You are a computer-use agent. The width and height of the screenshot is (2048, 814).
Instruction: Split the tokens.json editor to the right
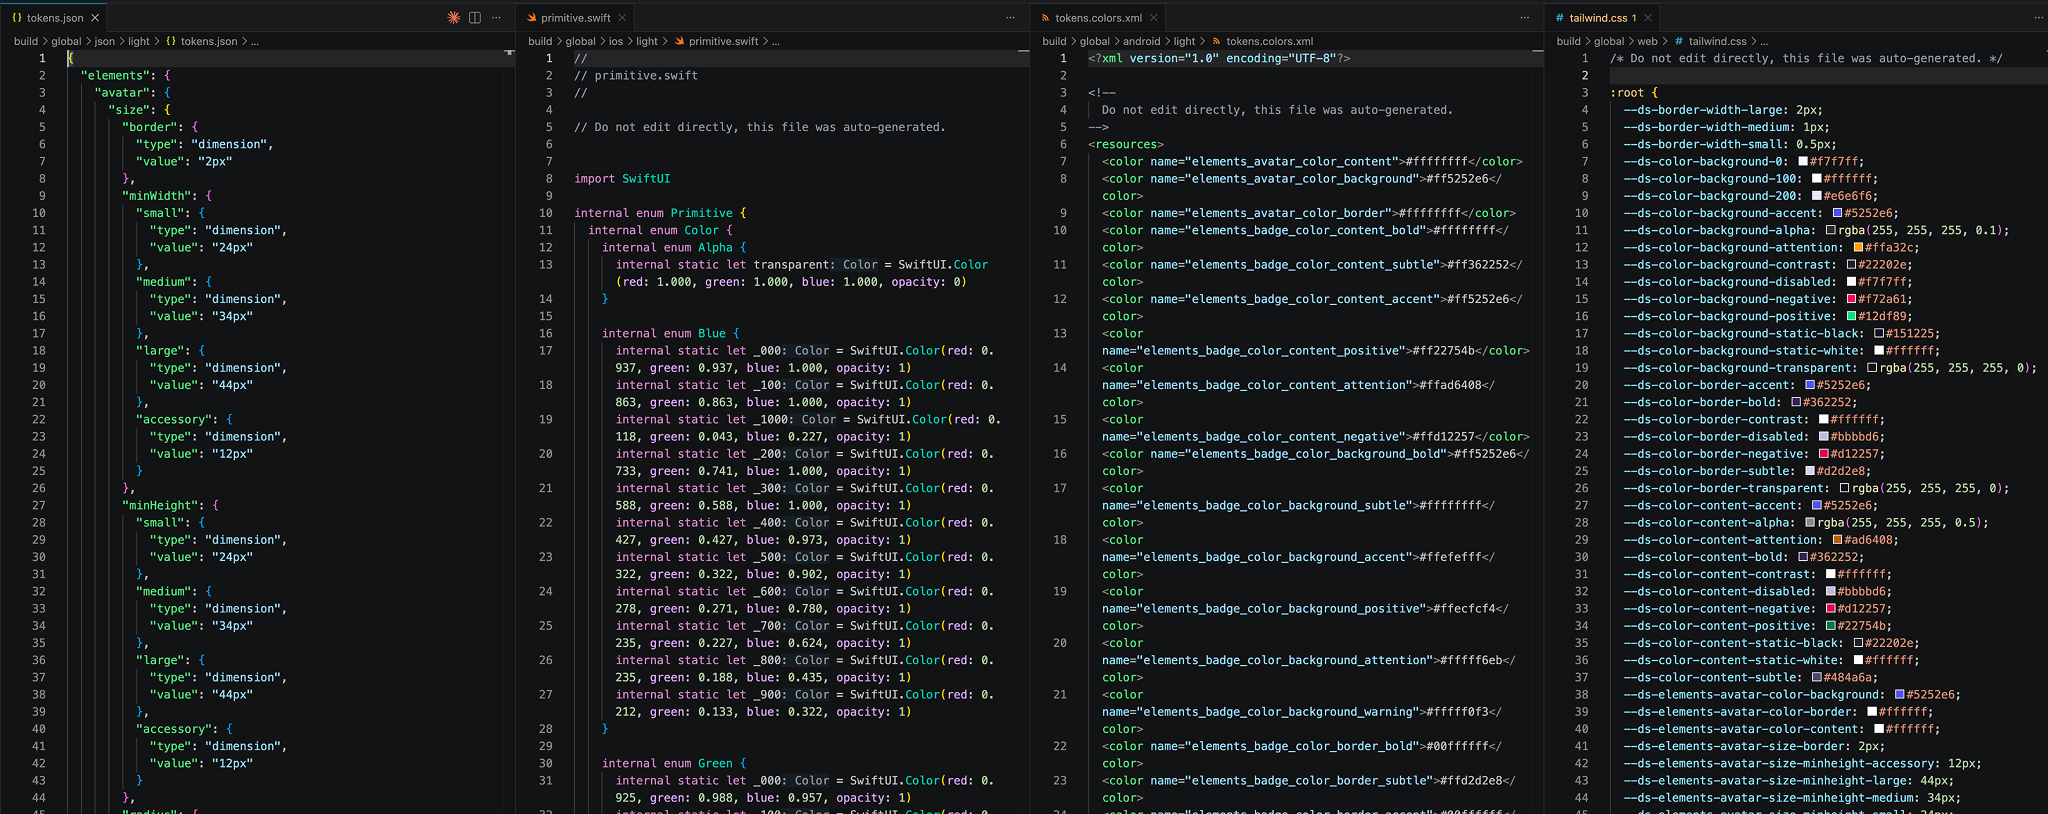click(475, 17)
